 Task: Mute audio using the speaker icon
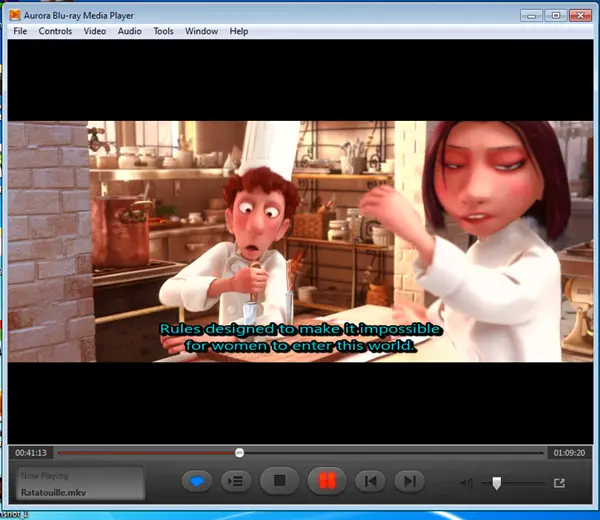[466, 483]
